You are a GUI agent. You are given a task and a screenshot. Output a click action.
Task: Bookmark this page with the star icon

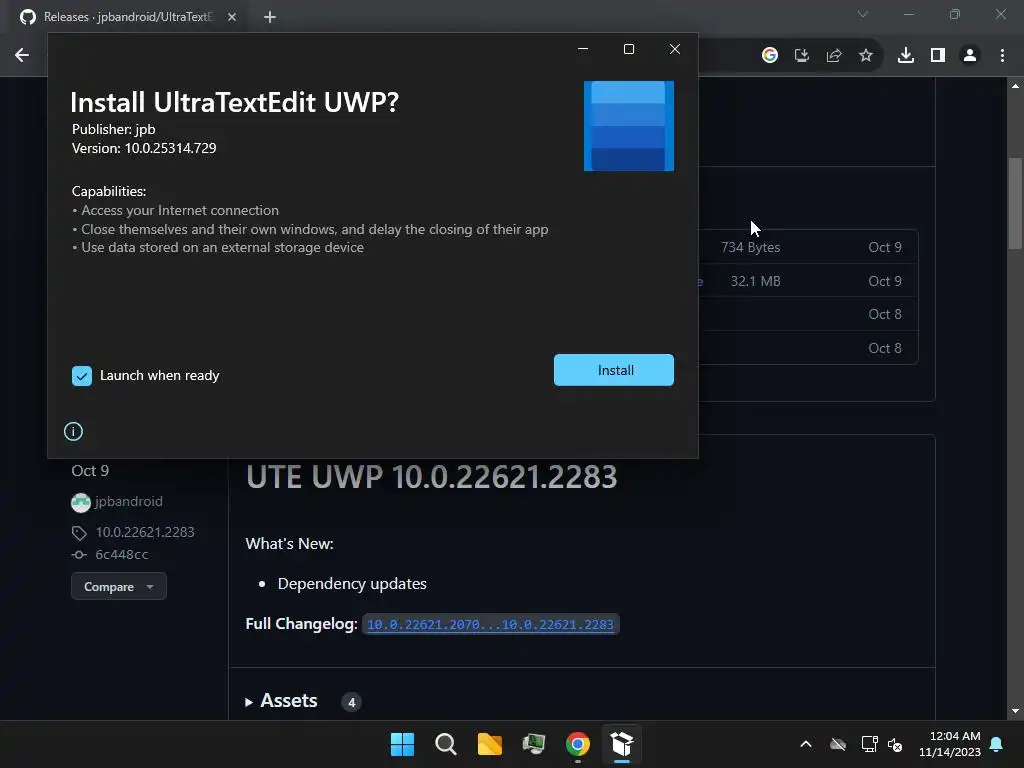click(x=865, y=56)
